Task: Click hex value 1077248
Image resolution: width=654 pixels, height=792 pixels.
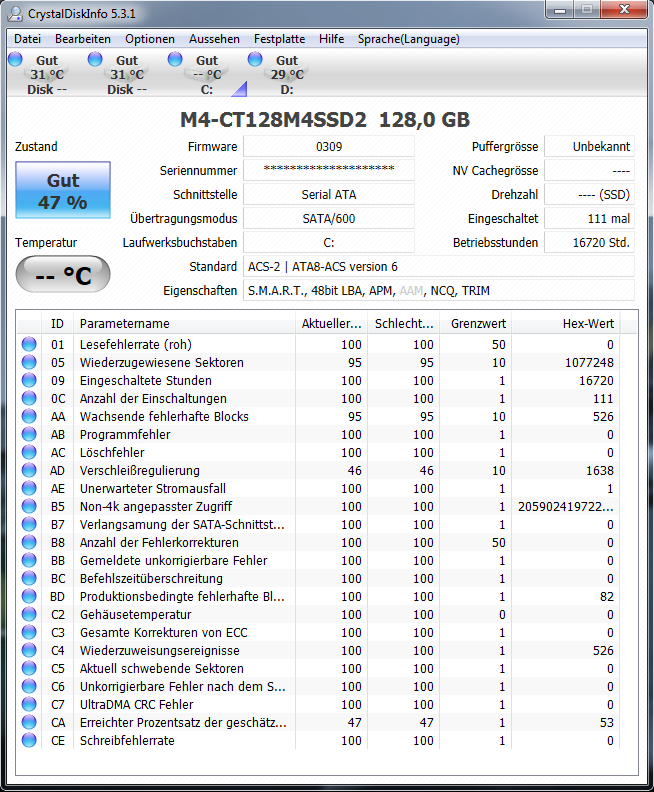Action: coord(589,362)
